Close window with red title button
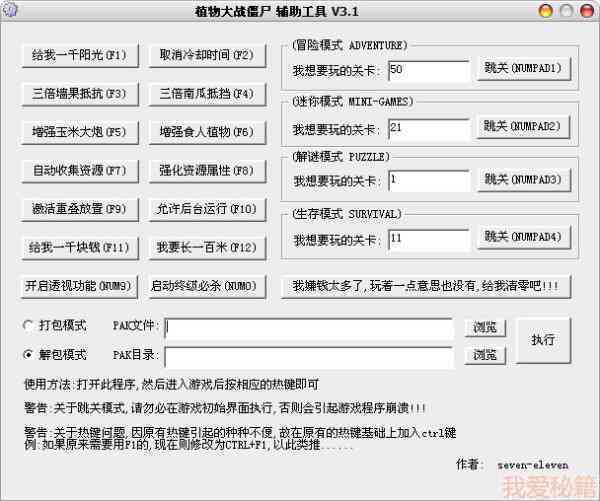Image resolution: width=600 pixels, height=501 pixels. point(587,10)
